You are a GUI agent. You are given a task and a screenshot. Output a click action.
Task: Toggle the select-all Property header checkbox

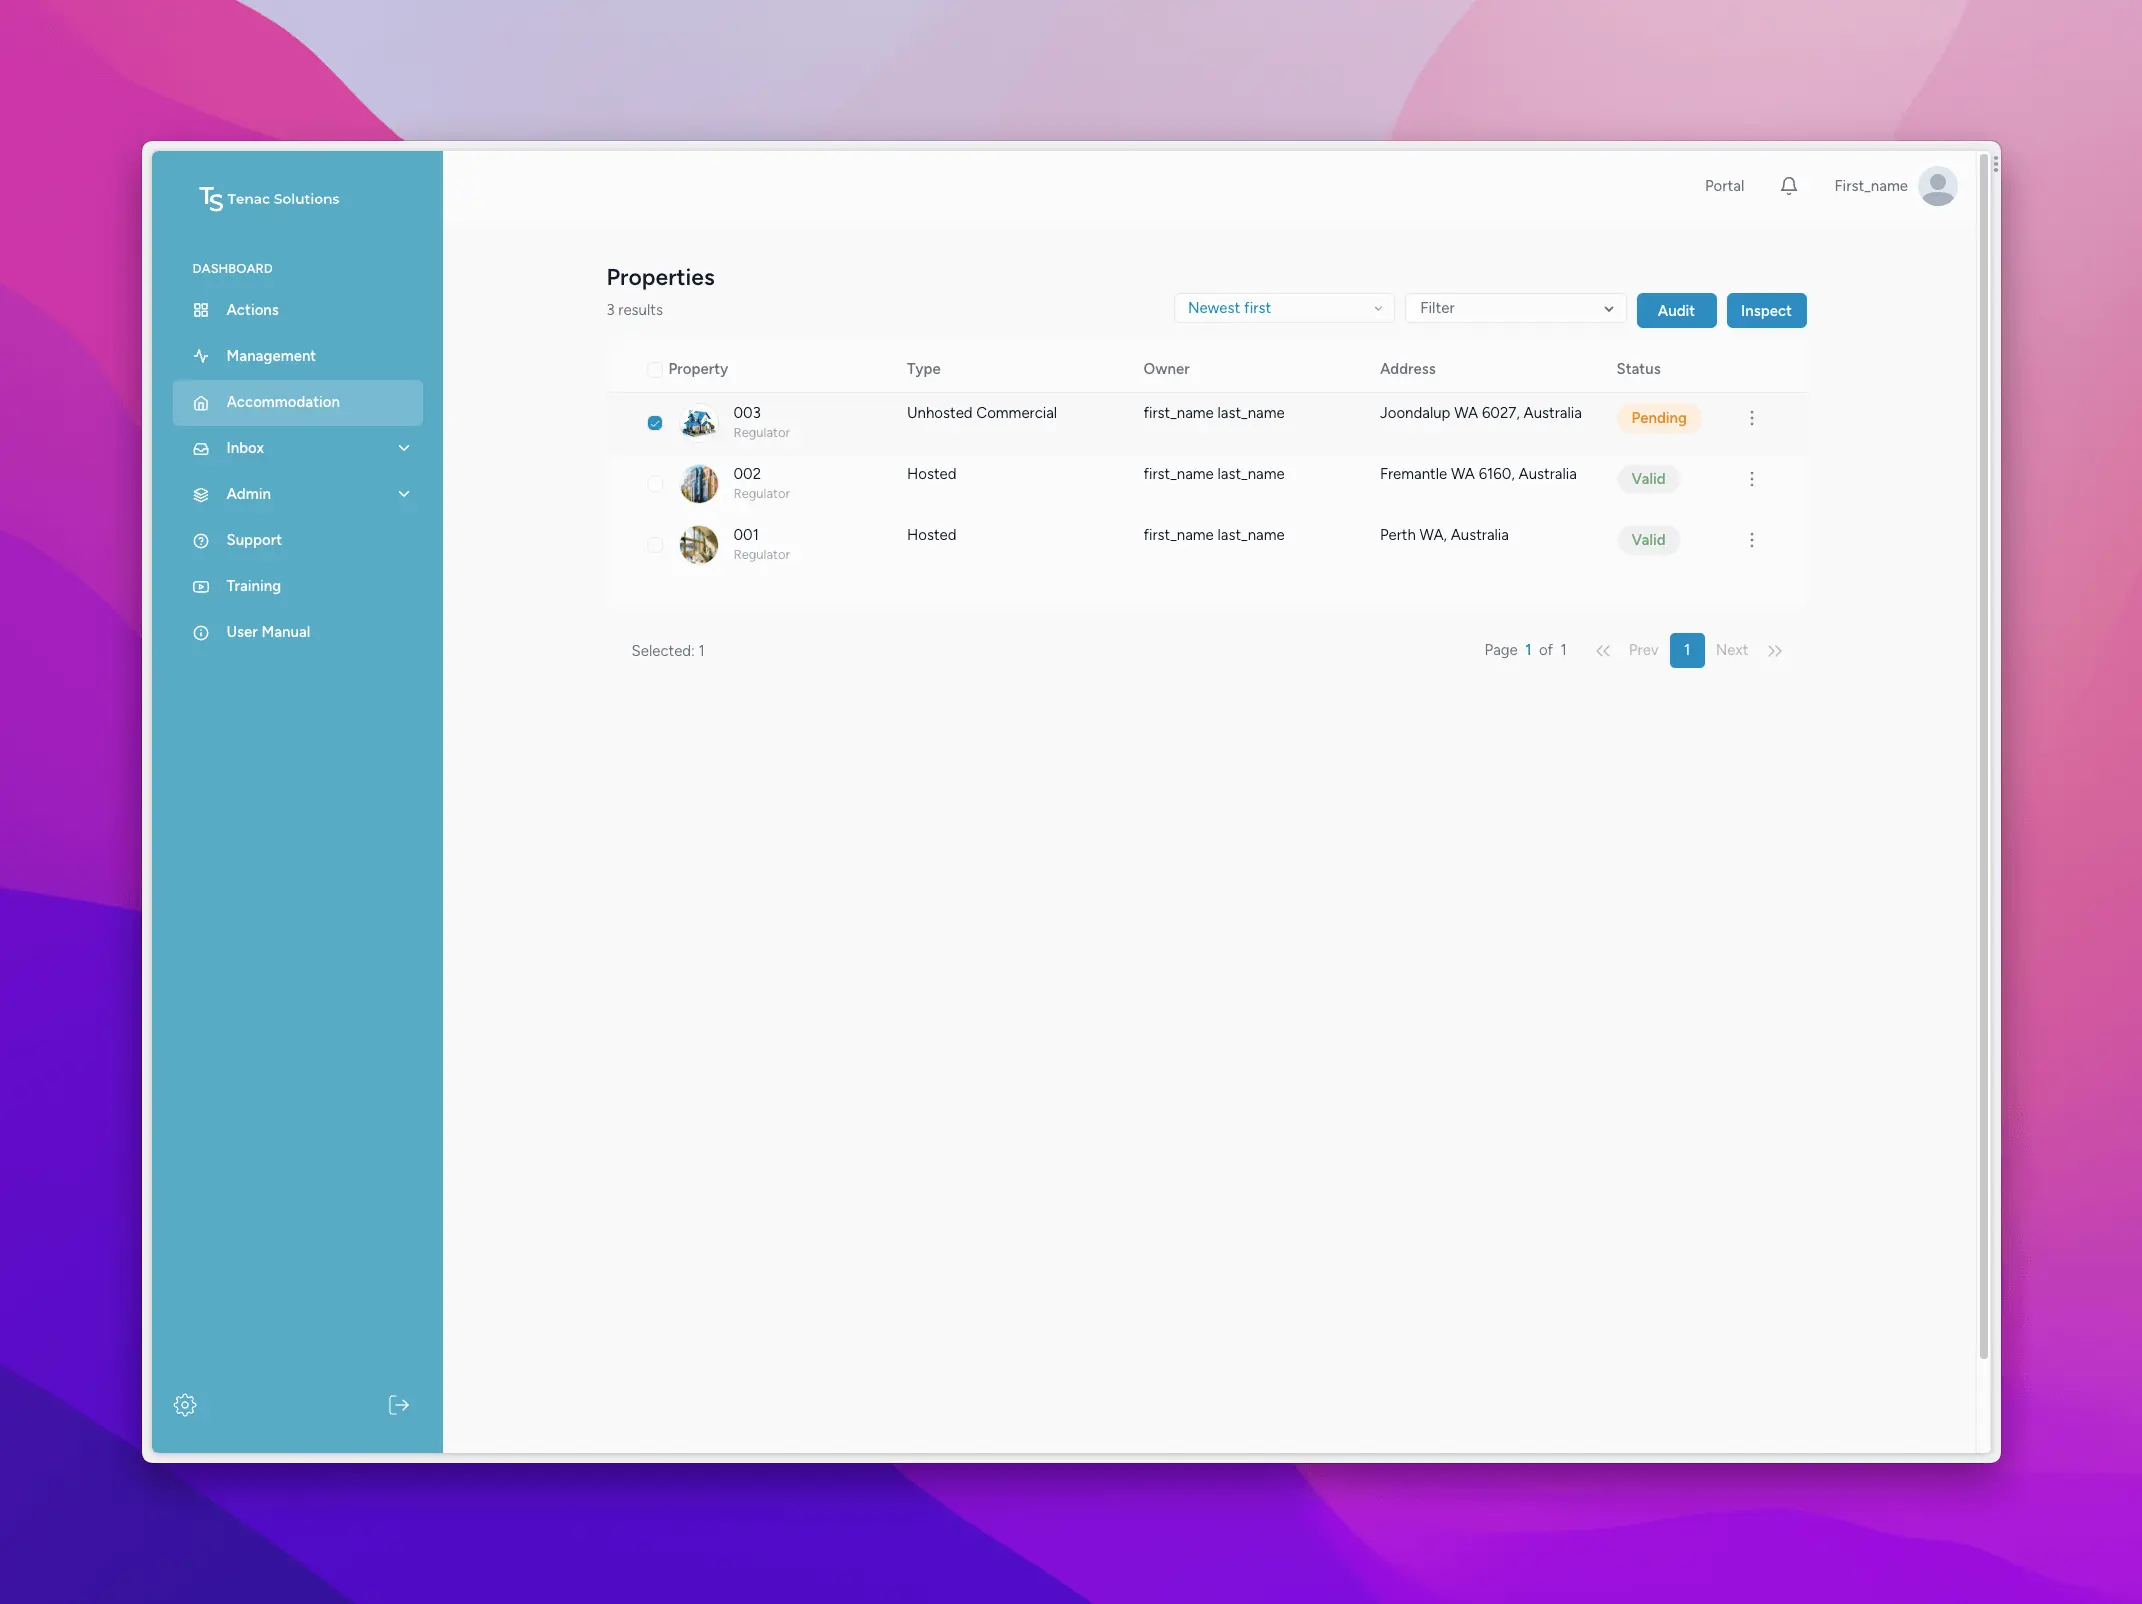(x=655, y=370)
